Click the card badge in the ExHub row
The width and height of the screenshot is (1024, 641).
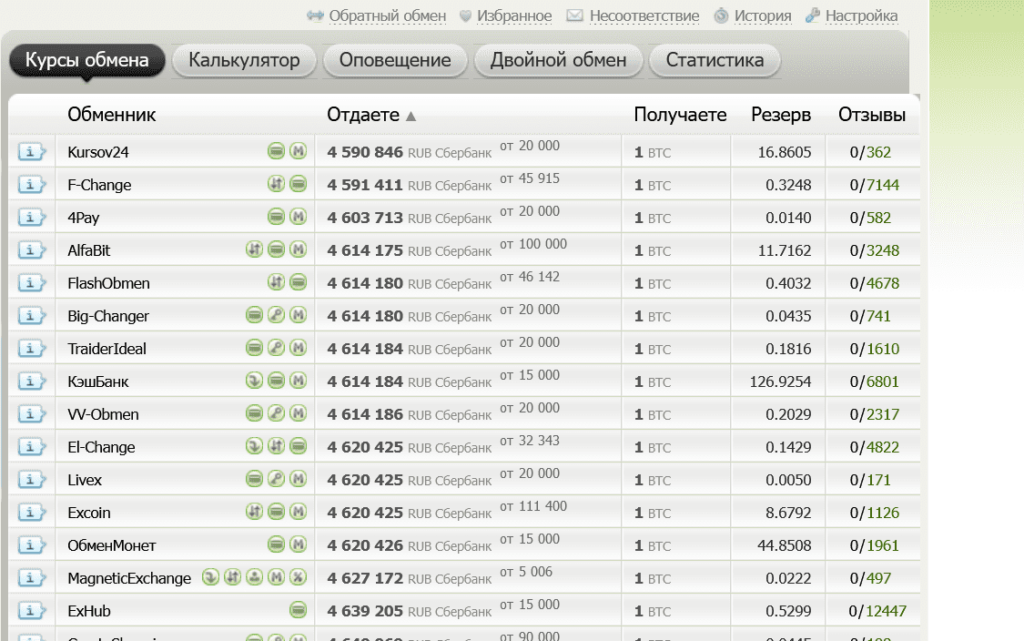click(298, 610)
